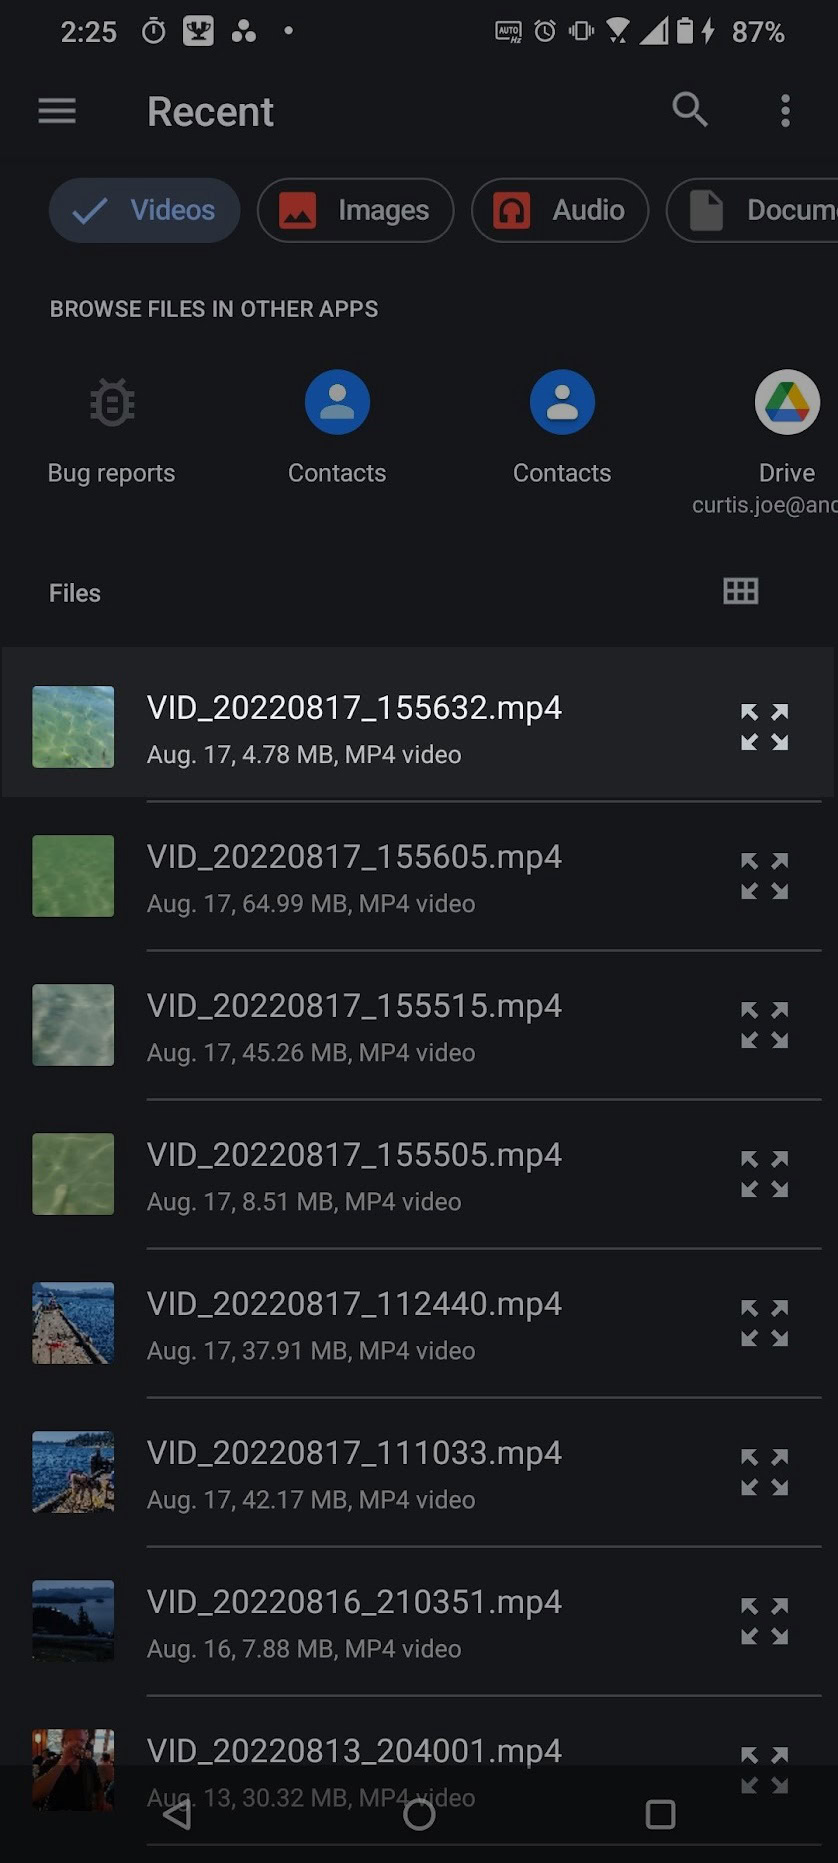
Task: Select file VID_20220817_155605.mp4
Action: click(354, 876)
